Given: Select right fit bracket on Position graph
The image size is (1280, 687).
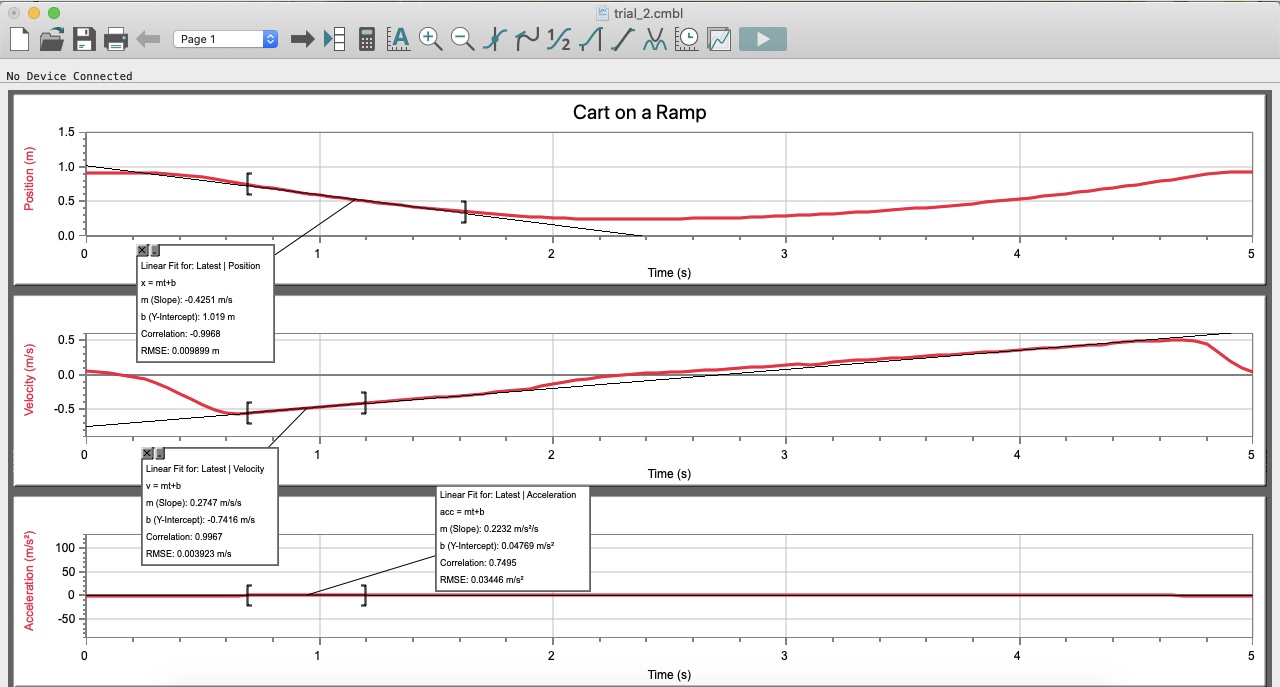Looking at the screenshot, I should pyautogui.click(x=464, y=211).
